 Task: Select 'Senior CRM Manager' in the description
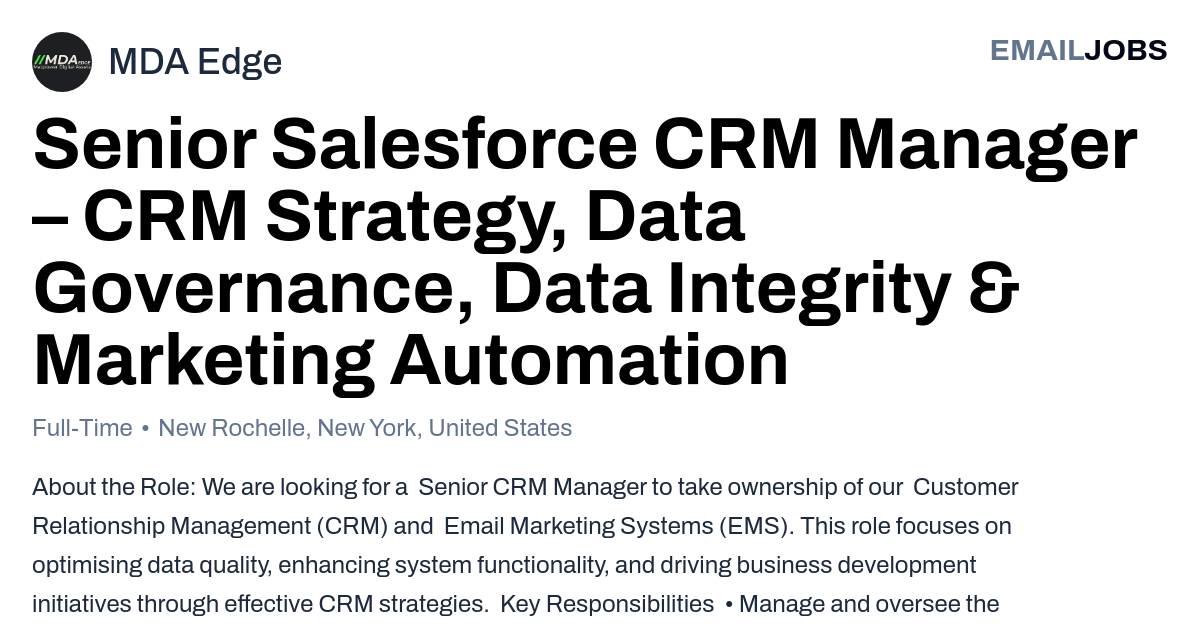532,487
